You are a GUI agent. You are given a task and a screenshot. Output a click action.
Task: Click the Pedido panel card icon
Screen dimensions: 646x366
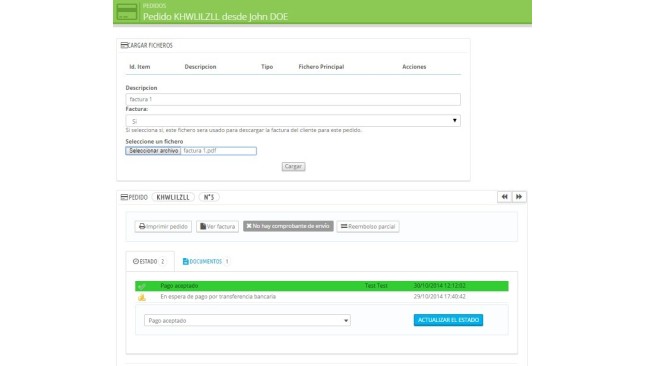pos(124,197)
